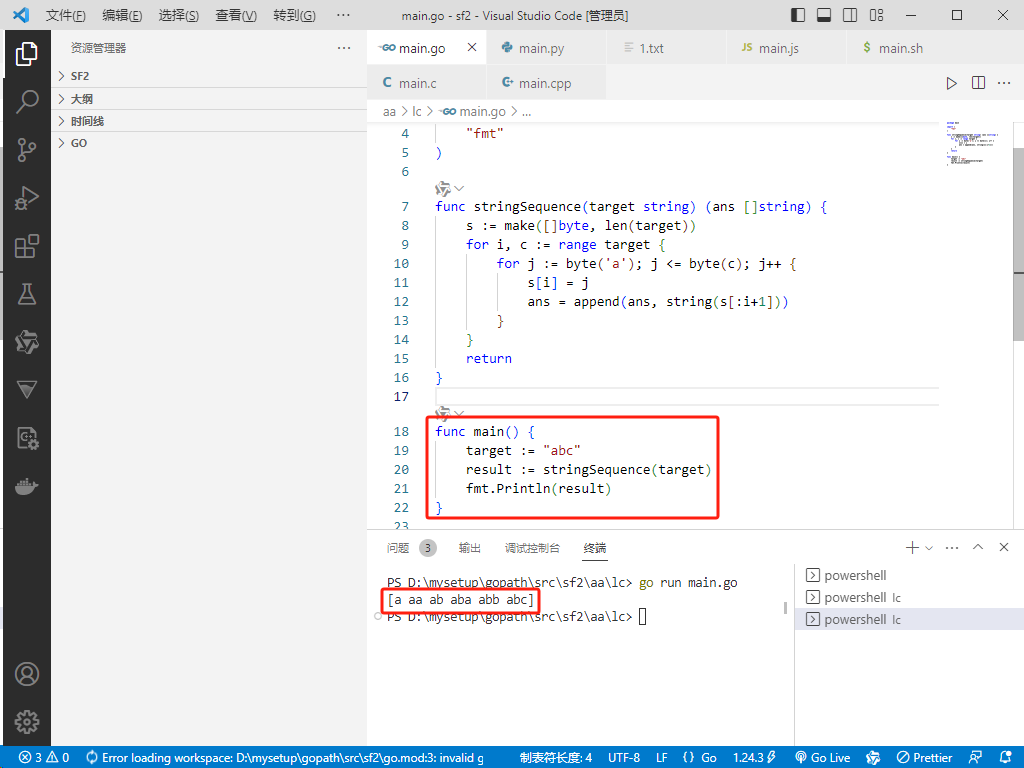This screenshot has width=1024, height=768.
Task: Open Manage gear icon
Action: (x=27, y=722)
